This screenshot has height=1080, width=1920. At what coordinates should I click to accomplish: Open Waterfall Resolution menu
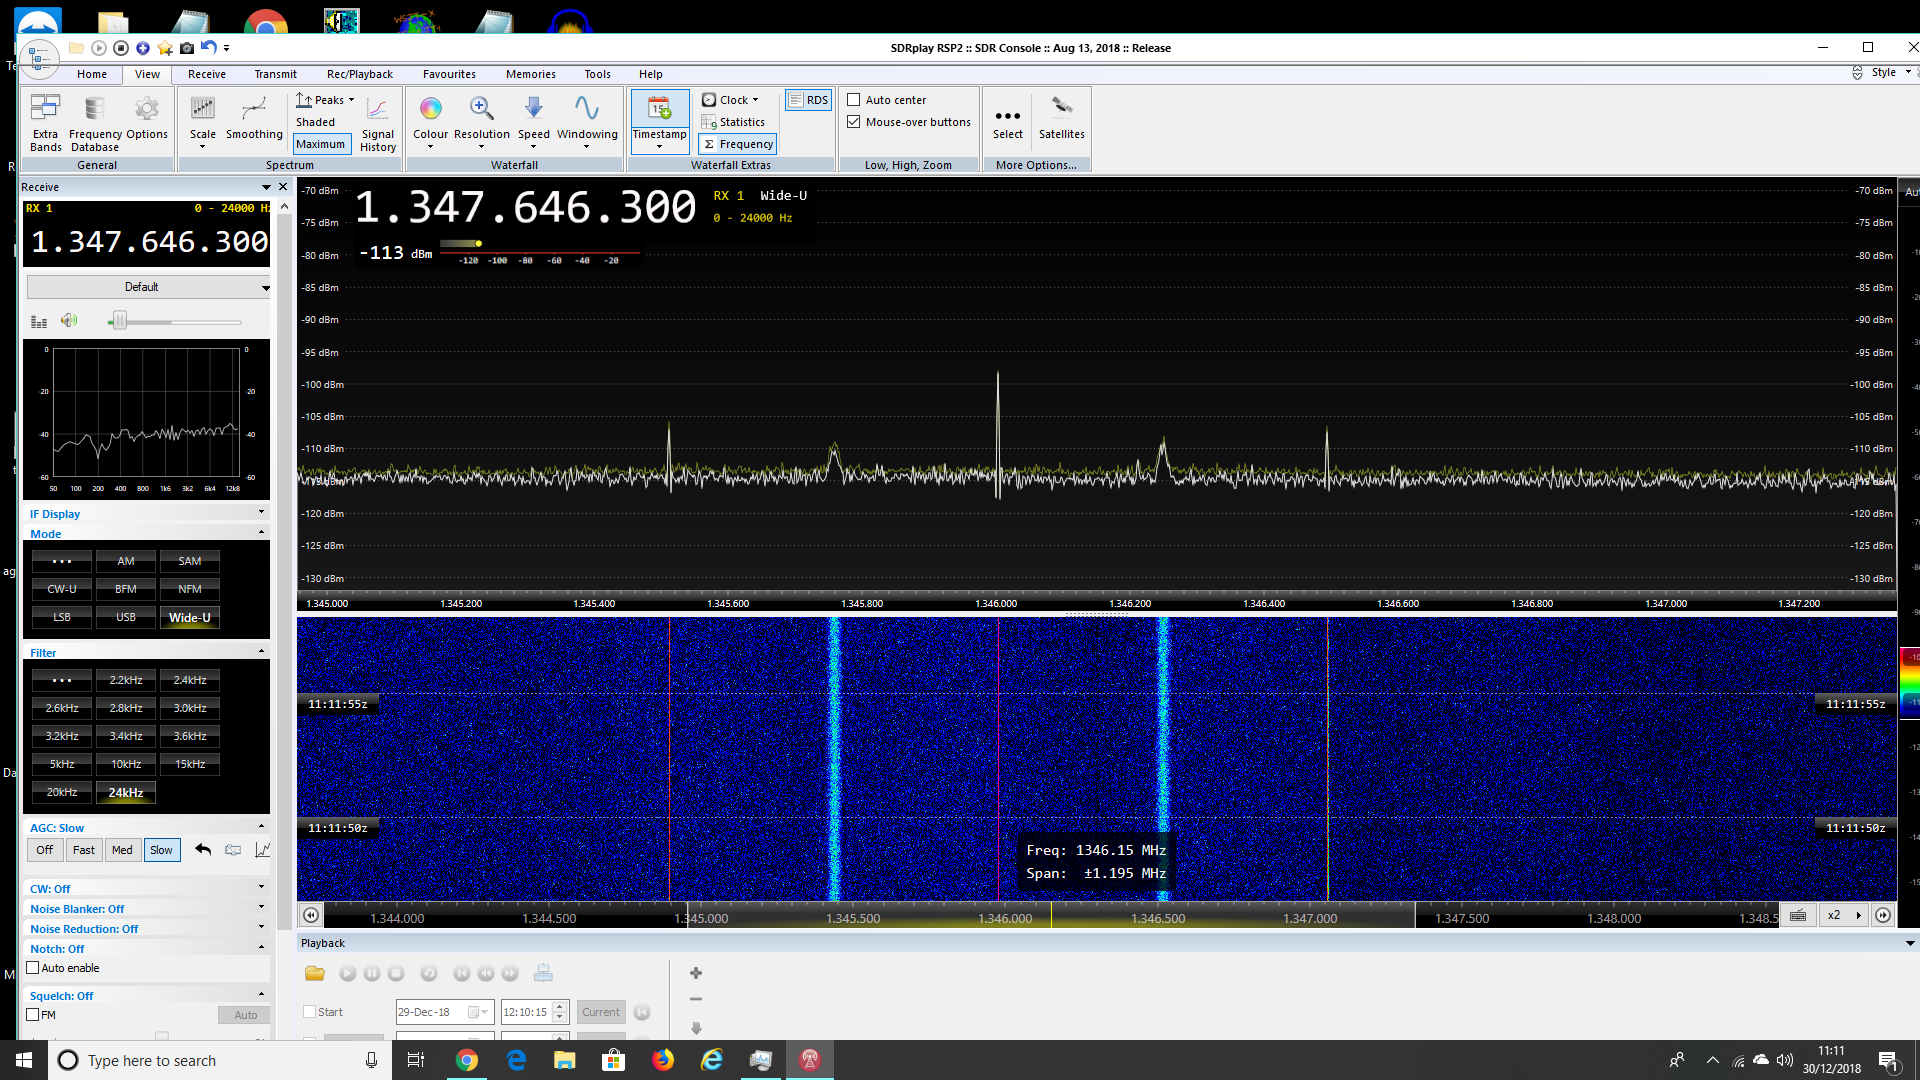click(482, 123)
